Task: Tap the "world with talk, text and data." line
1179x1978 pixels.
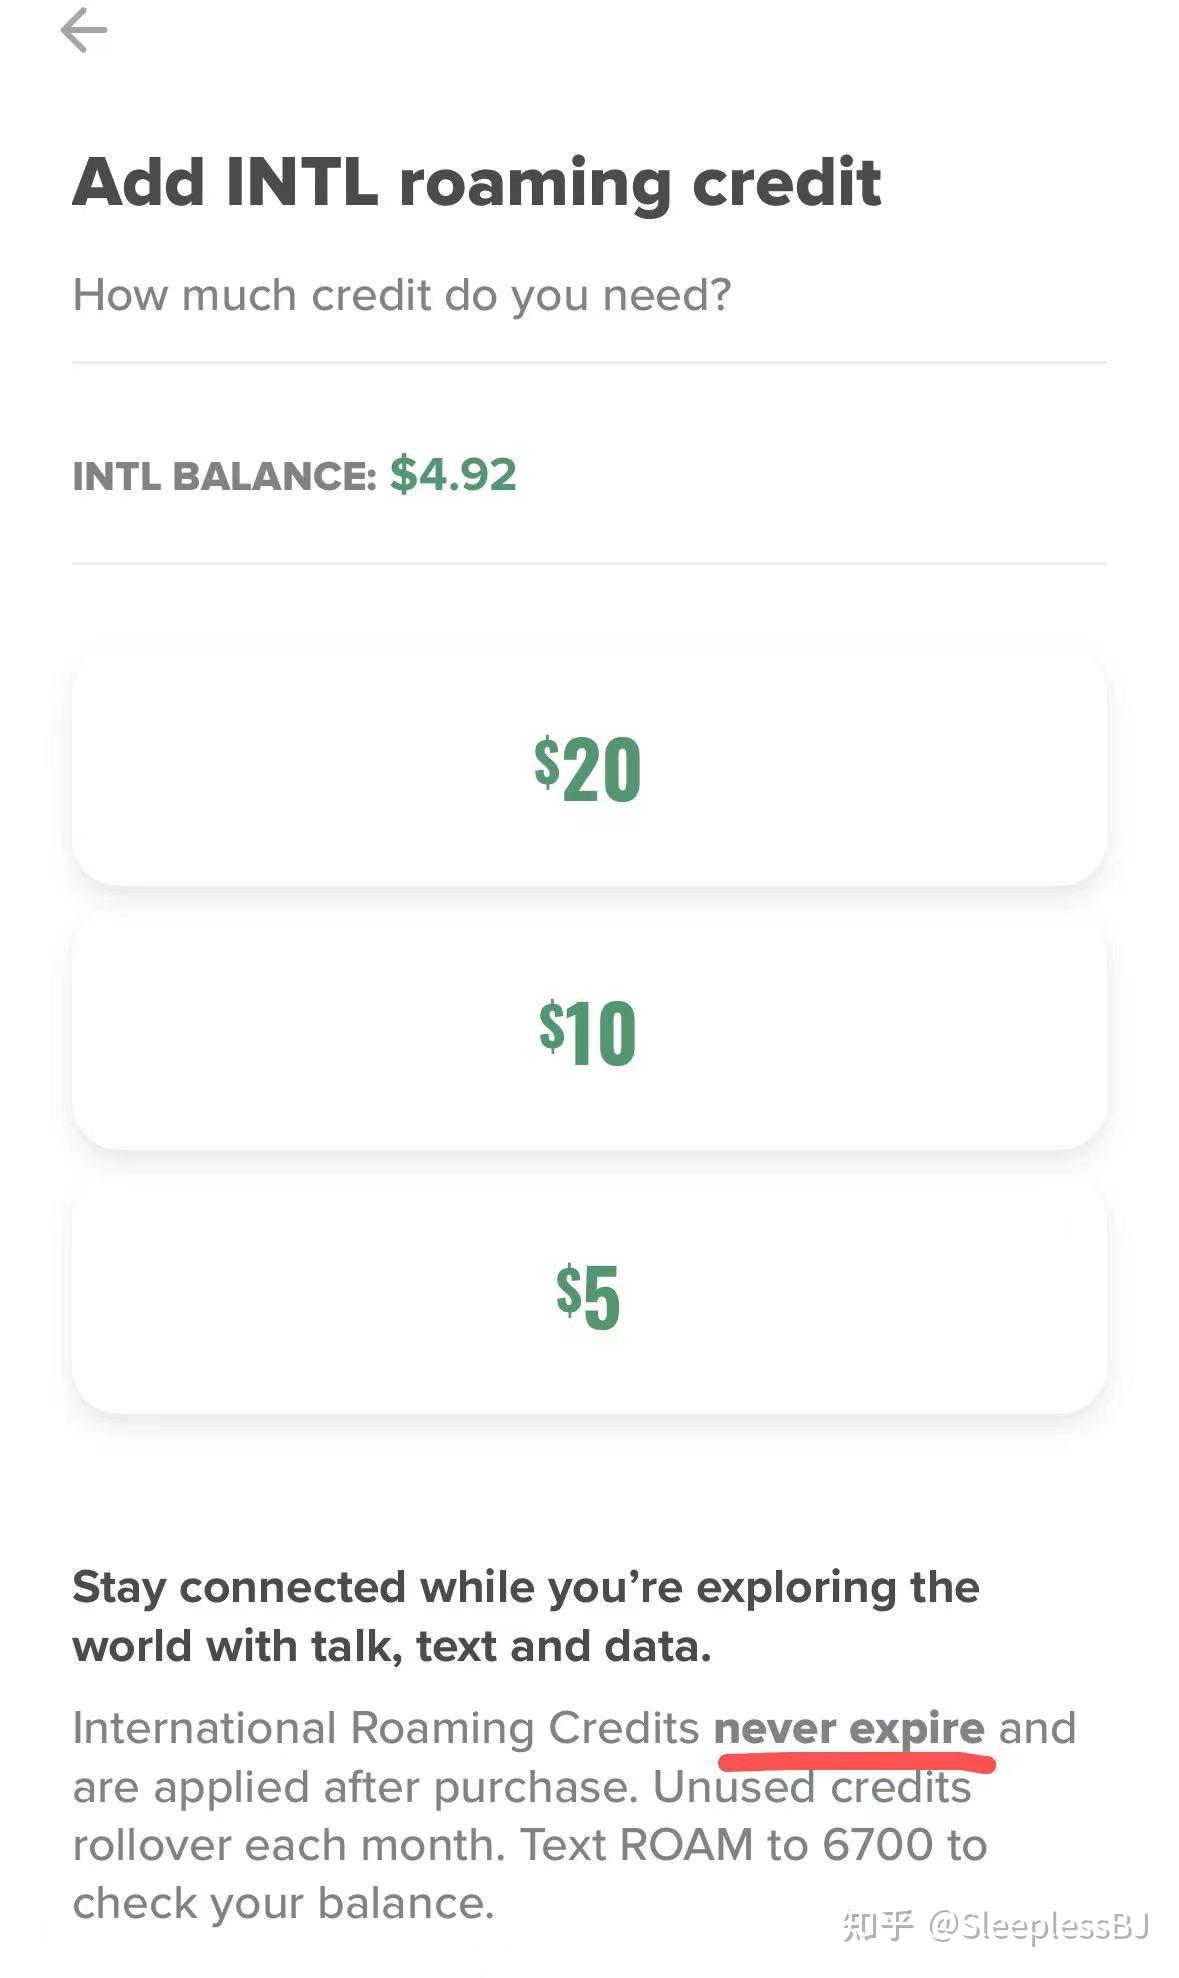Action: tap(391, 1647)
